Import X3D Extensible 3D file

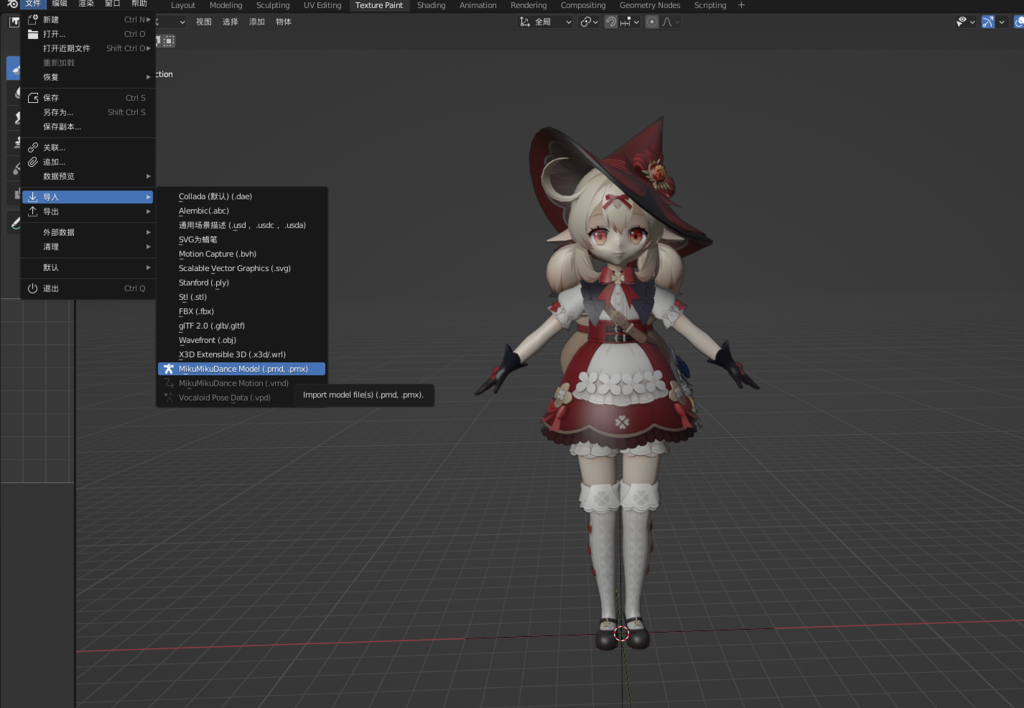(242, 355)
